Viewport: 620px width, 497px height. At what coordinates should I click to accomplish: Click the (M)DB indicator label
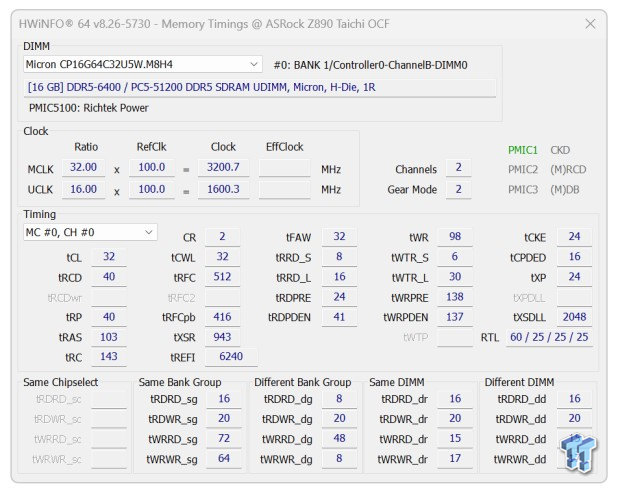pyautogui.click(x=565, y=190)
